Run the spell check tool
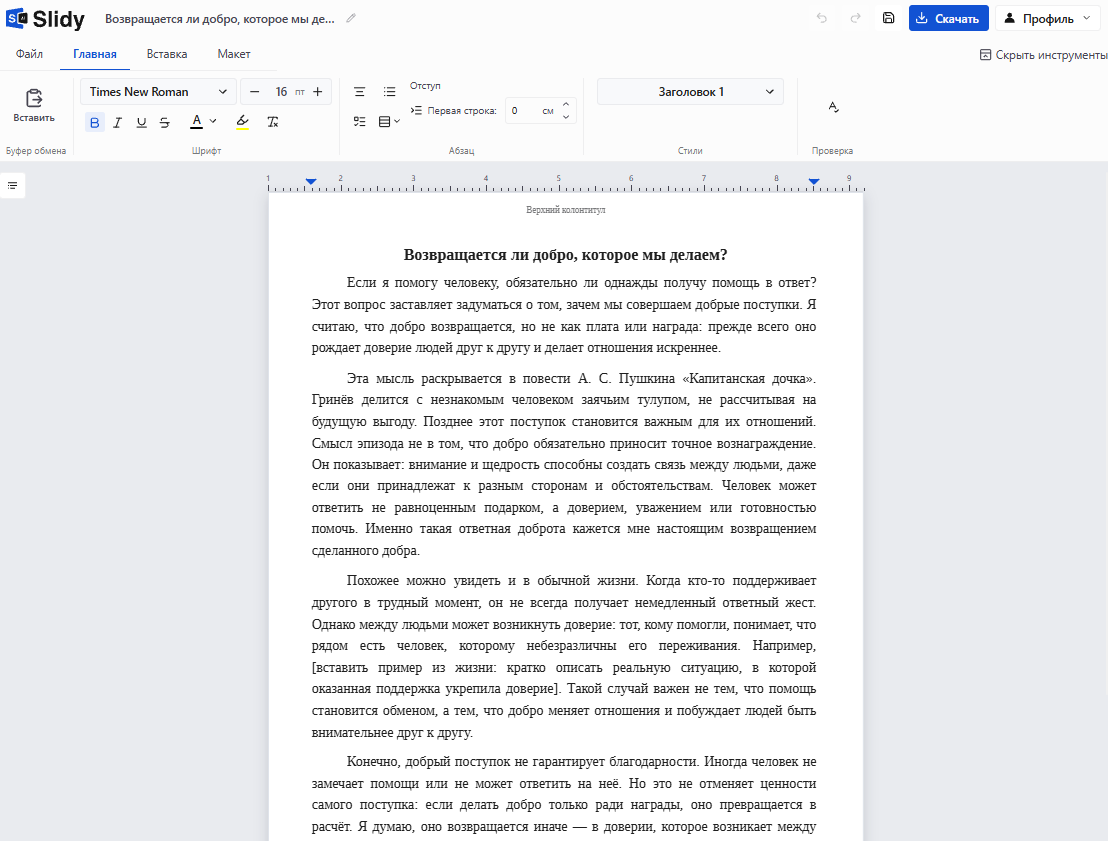The width and height of the screenshot is (1108, 841). [x=834, y=107]
